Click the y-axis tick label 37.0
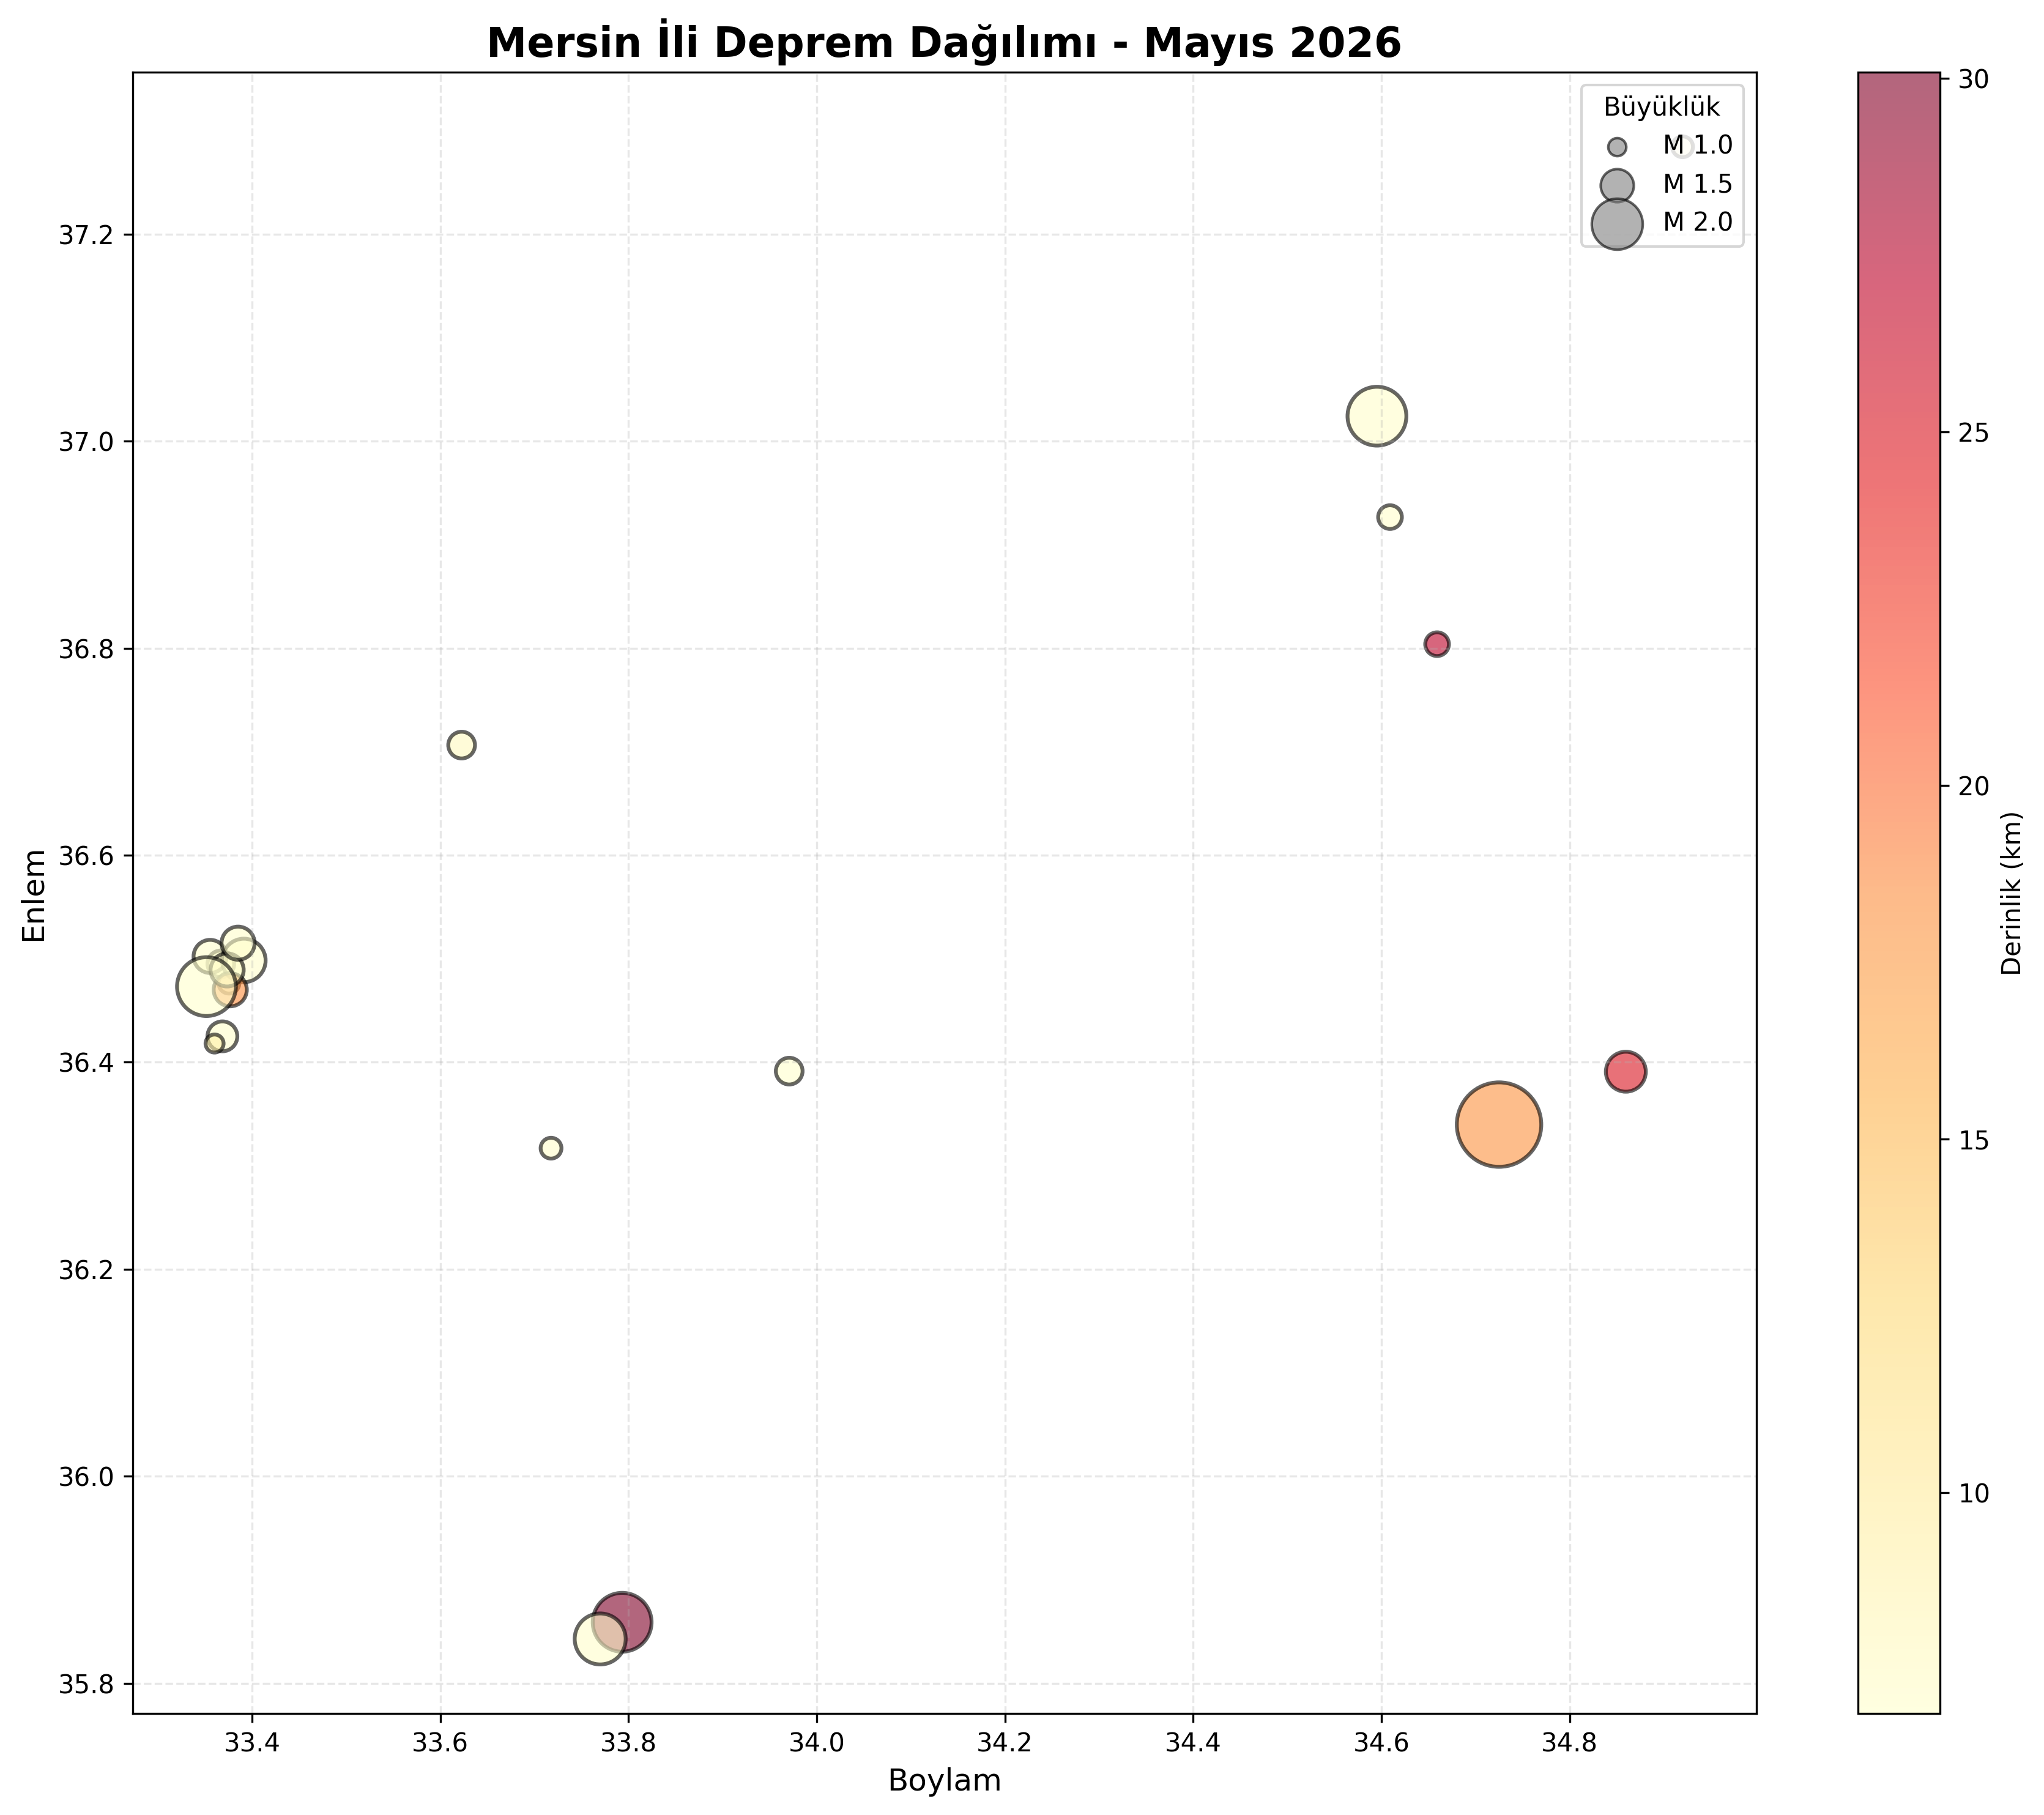Image resolution: width=2044 pixels, height=1815 pixels. 86,442
